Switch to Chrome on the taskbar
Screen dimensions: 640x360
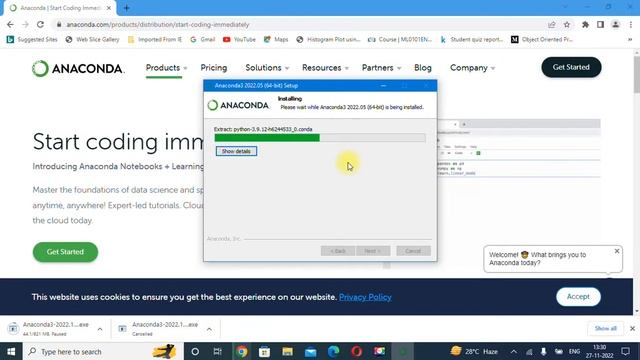tap(241, 351)
